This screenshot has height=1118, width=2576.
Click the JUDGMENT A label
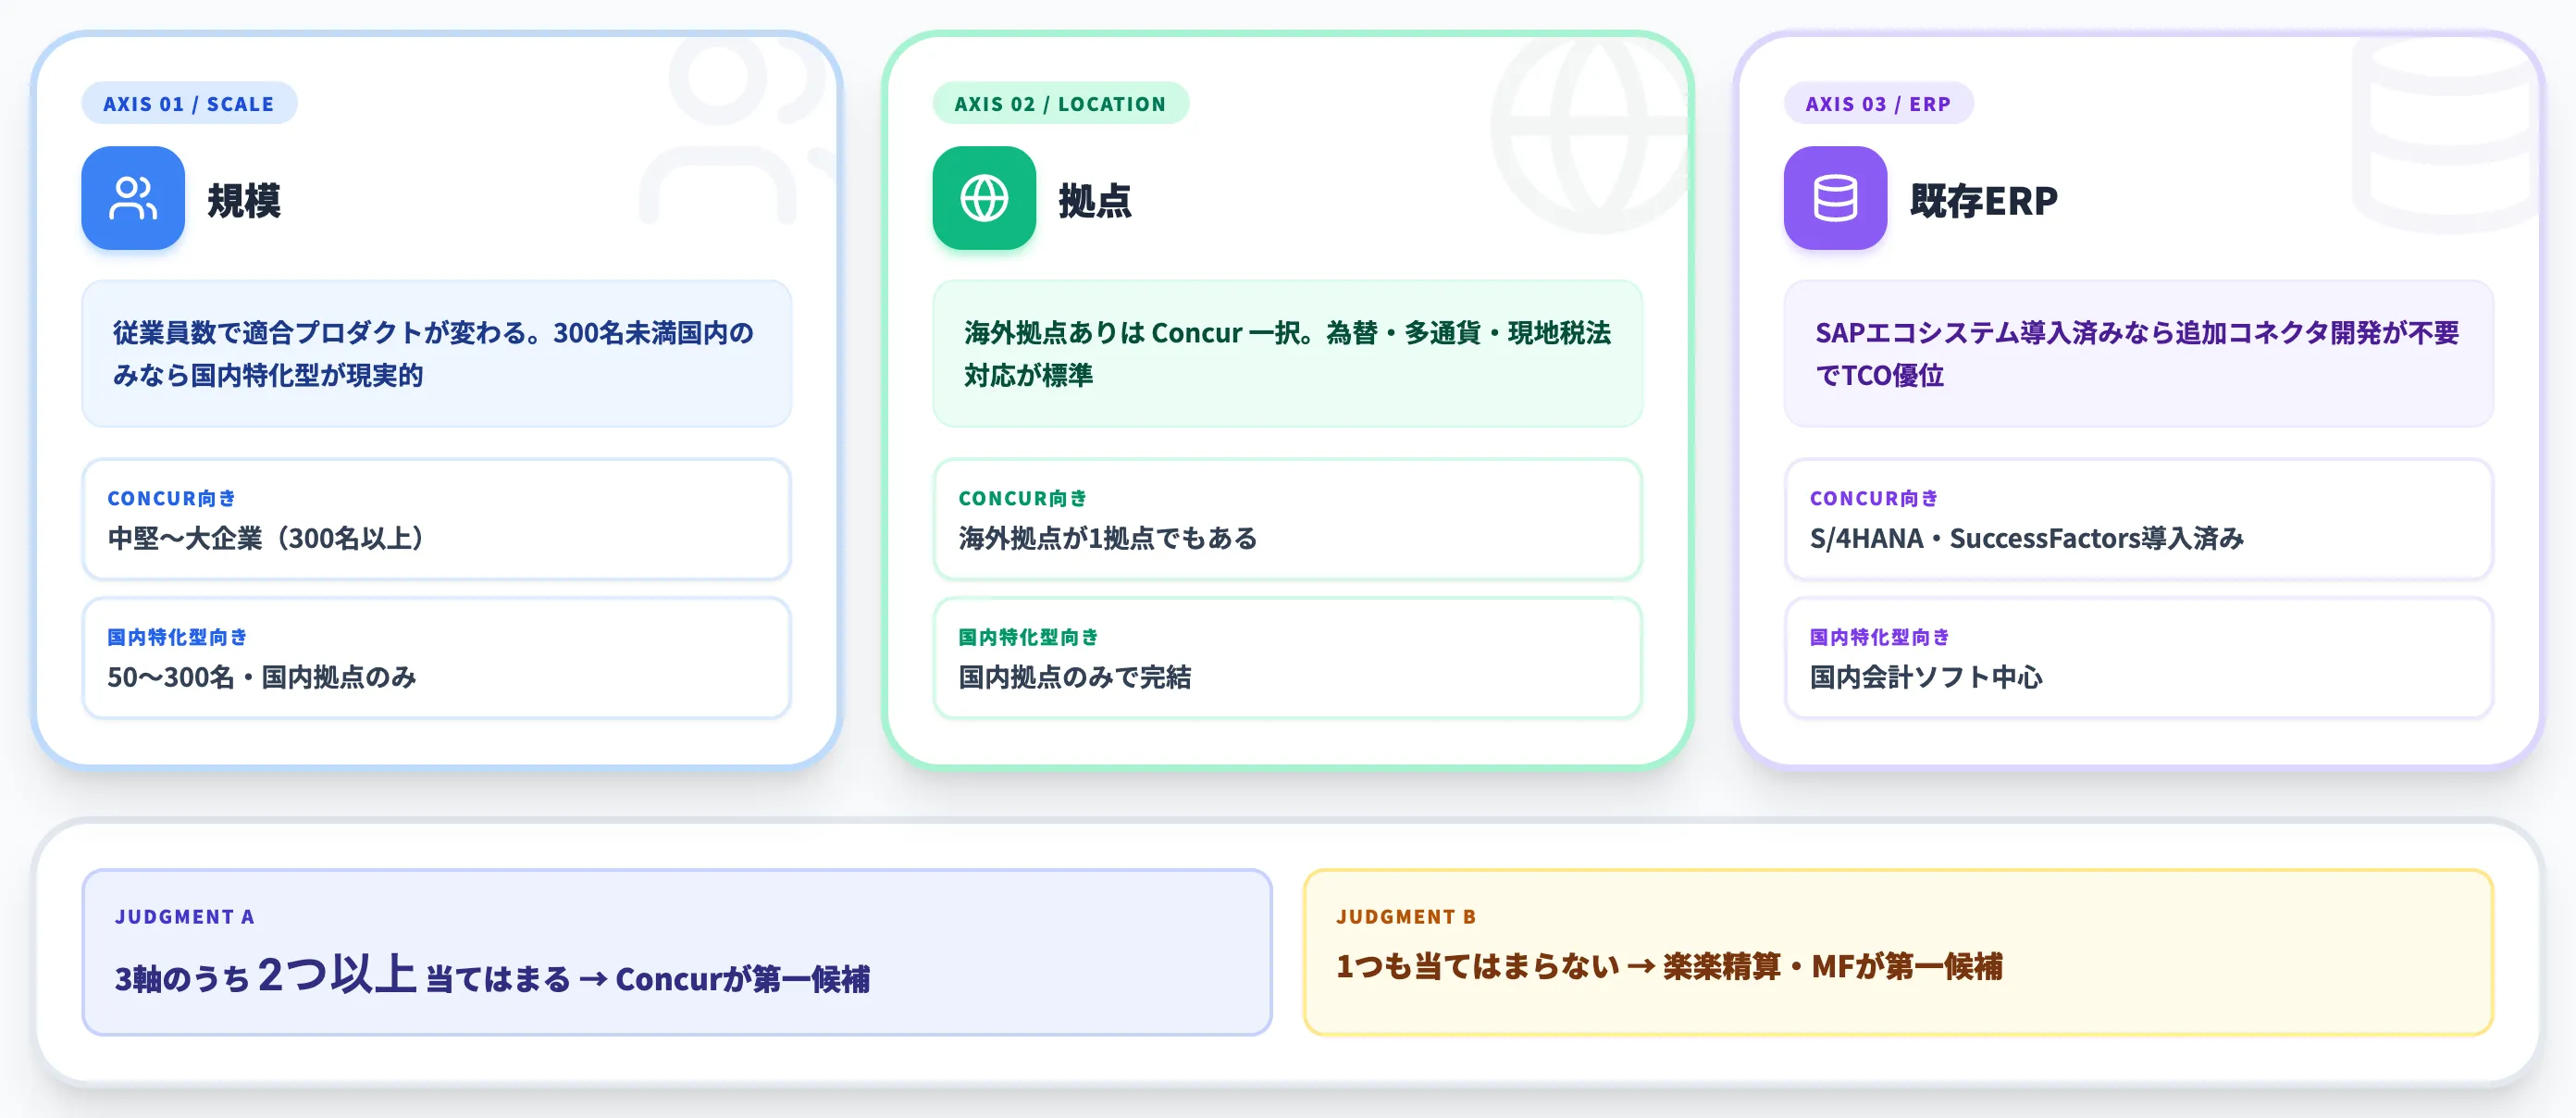pyautogui.click(x=185, y=917)
